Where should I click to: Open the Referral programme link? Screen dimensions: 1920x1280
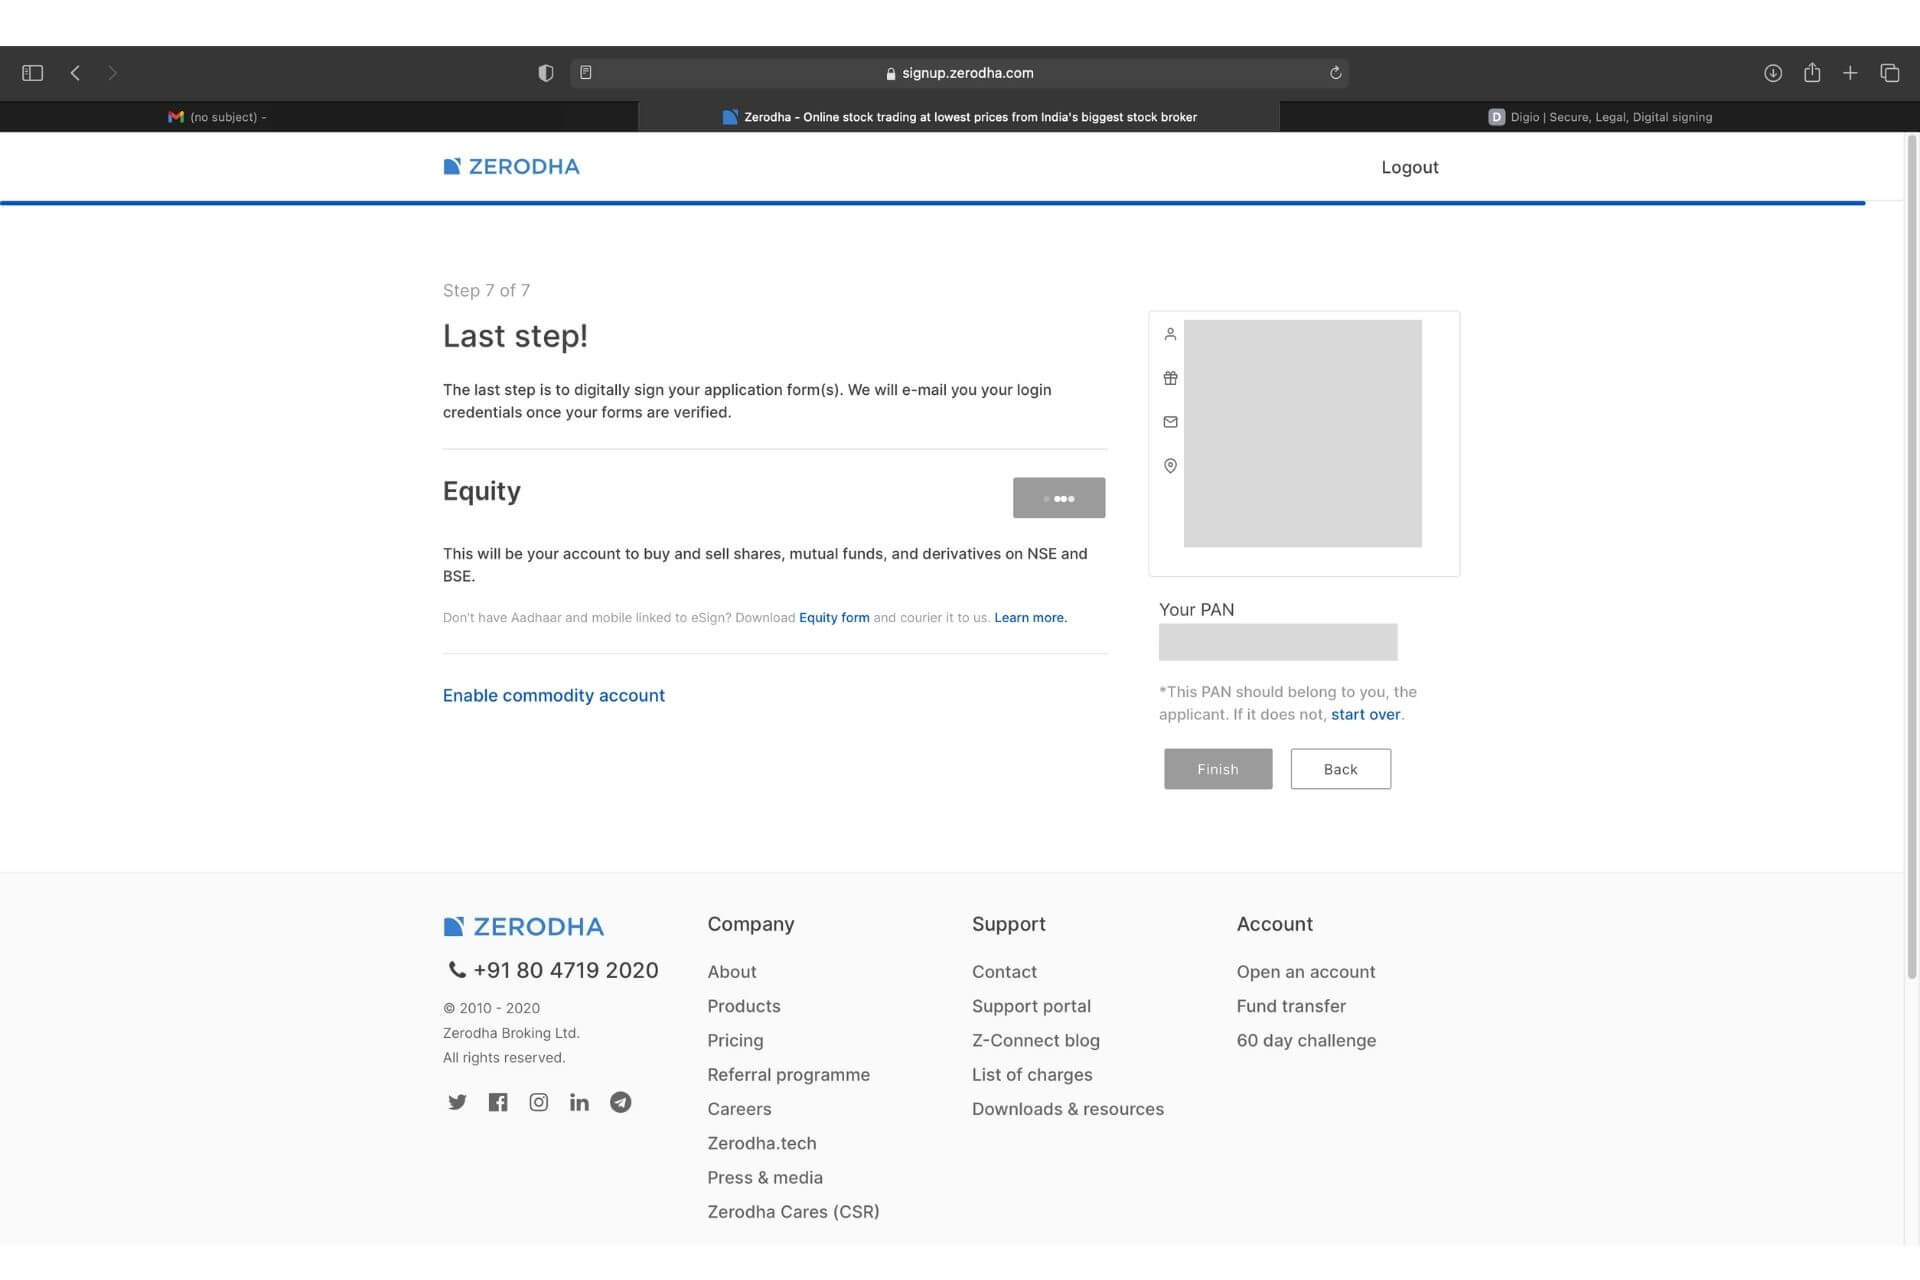tap(788, 1075)
